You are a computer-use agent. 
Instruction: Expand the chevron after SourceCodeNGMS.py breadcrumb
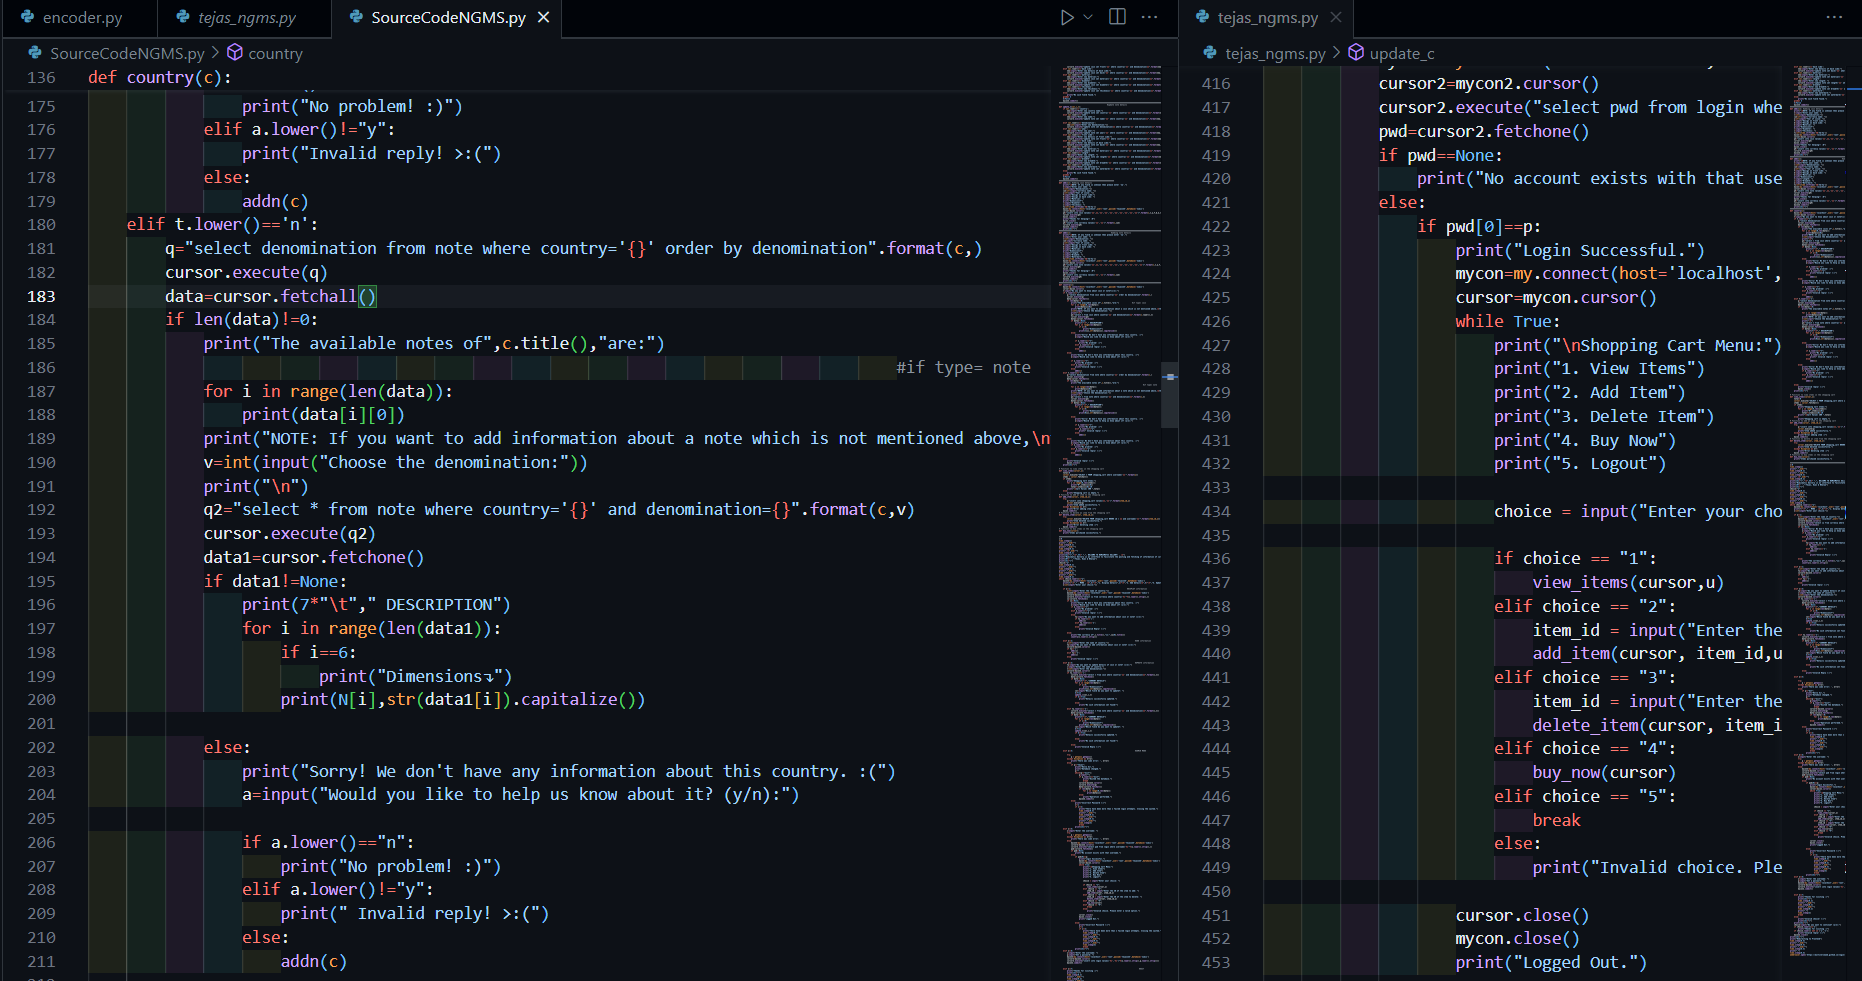[x=215, y=53]
